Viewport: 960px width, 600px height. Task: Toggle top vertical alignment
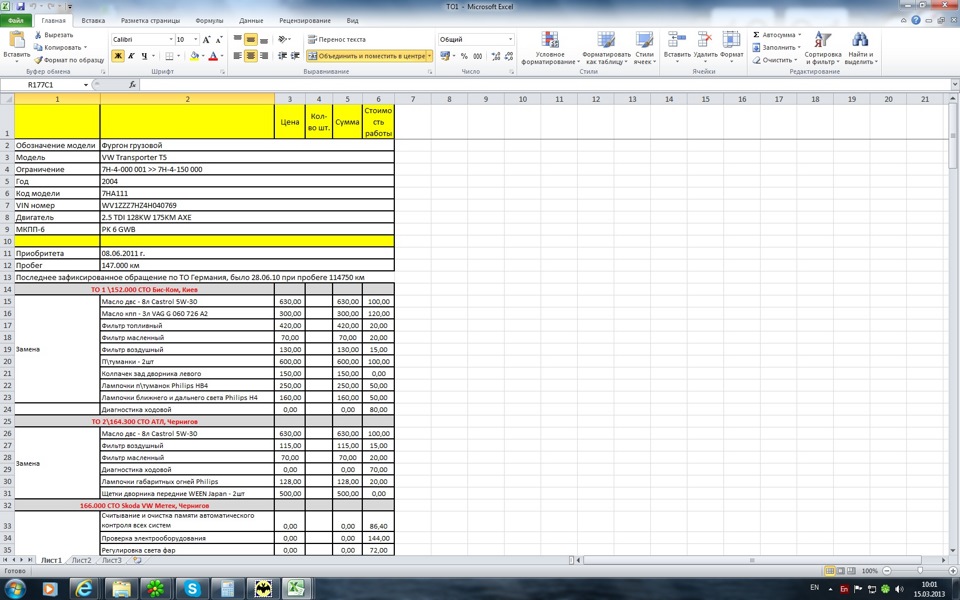coord(238,39)
